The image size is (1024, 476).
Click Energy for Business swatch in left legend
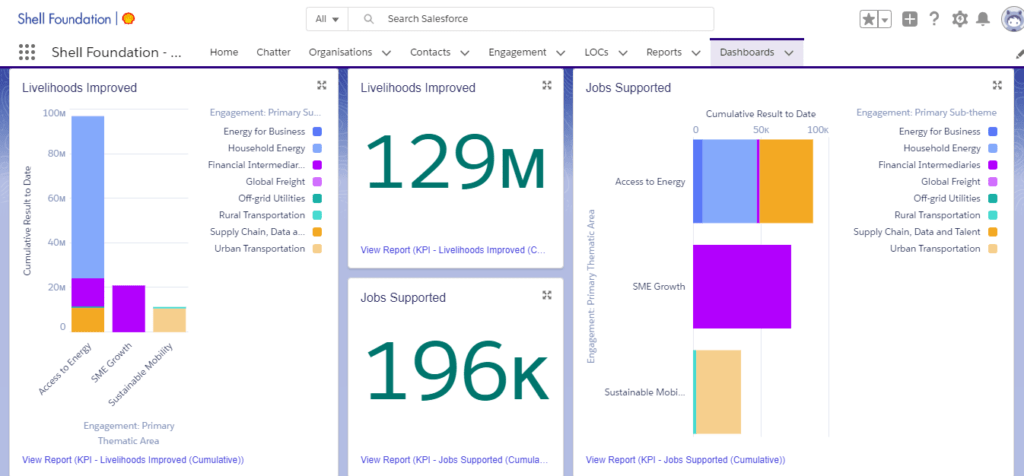(317, 131)
